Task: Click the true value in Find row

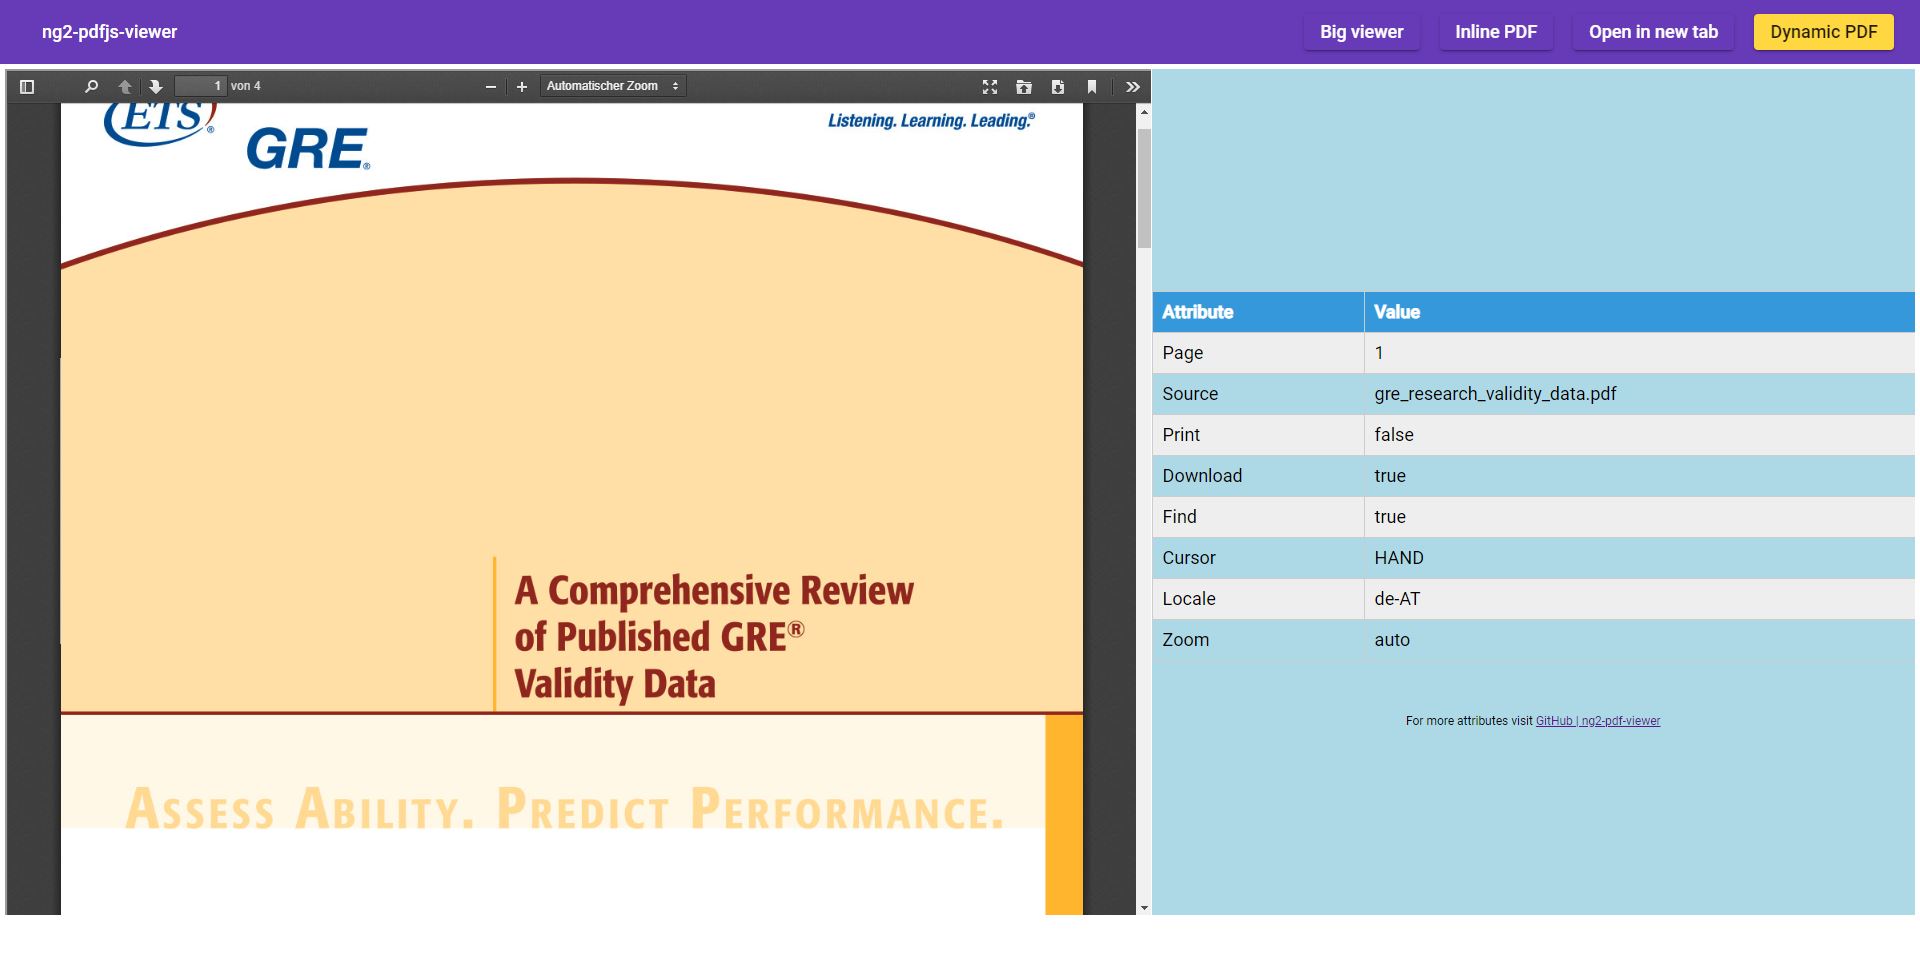Action: point(1640,517)
